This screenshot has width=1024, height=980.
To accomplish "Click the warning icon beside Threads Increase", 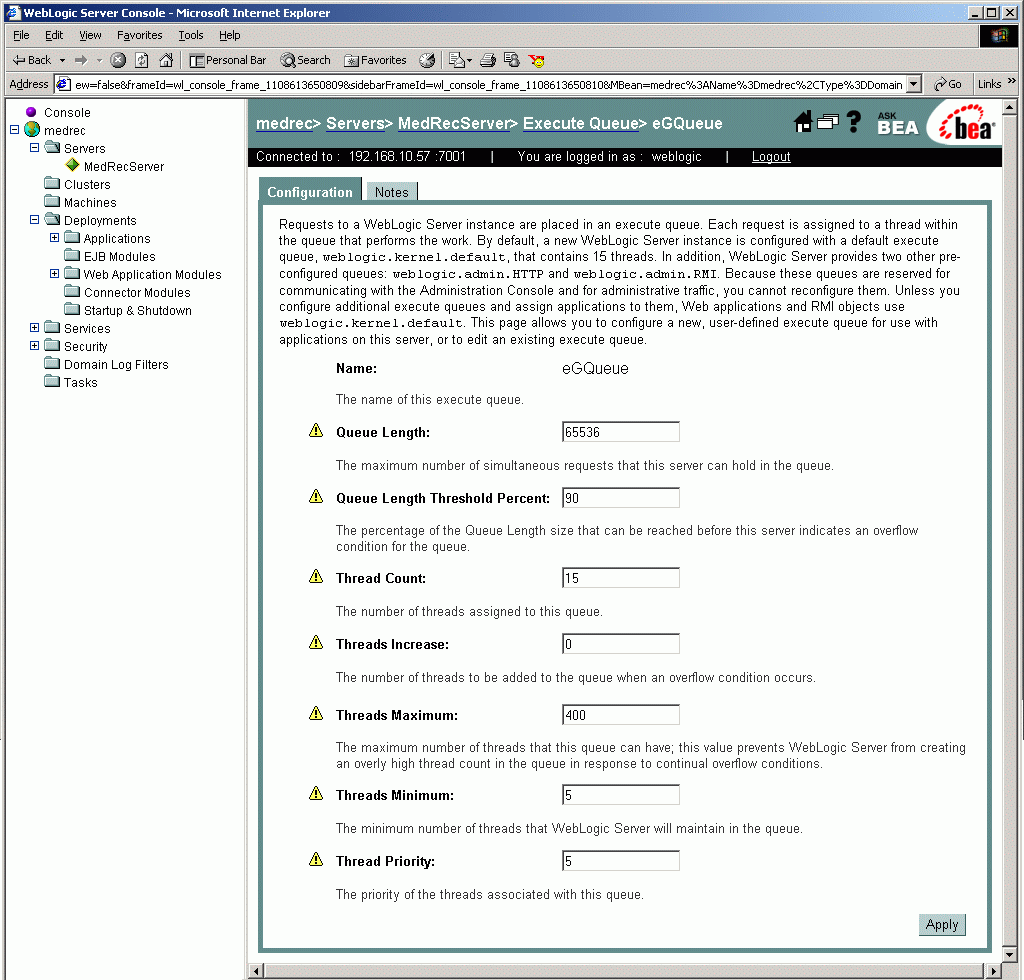I will point(316,642).
